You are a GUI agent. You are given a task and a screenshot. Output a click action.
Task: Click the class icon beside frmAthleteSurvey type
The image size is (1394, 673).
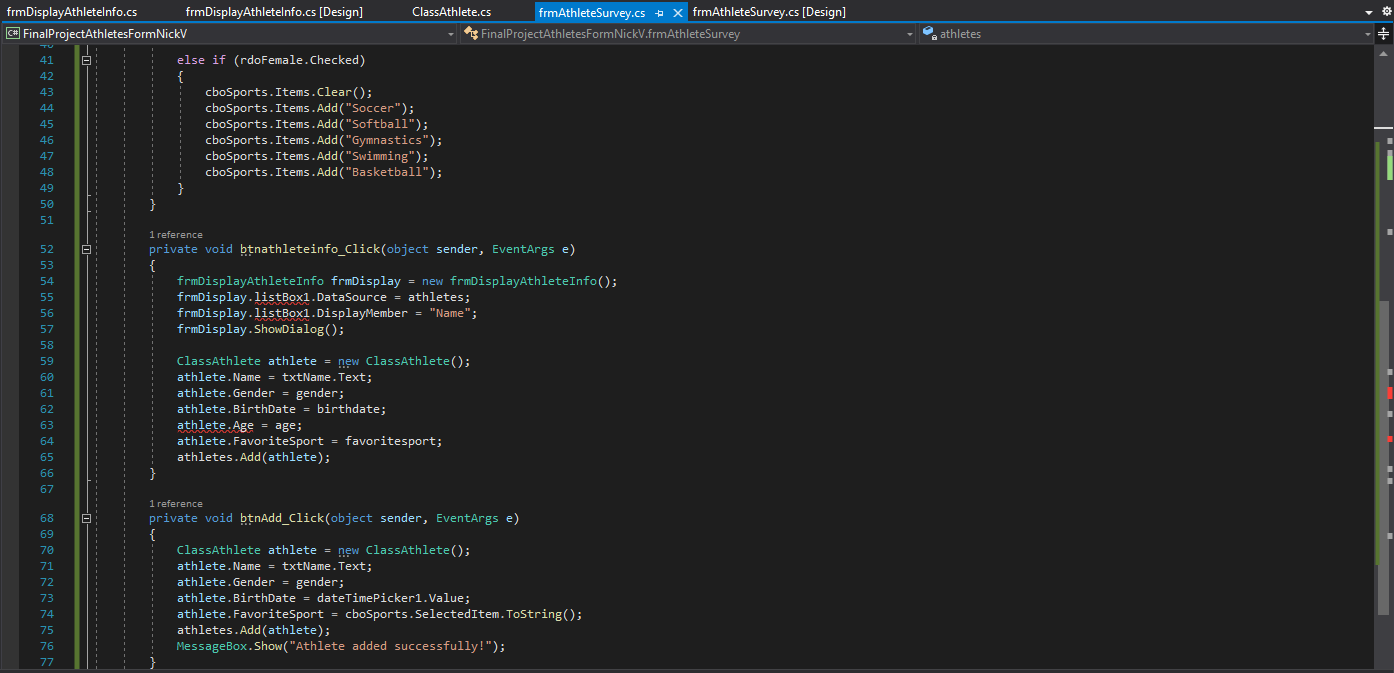(470, 34)
